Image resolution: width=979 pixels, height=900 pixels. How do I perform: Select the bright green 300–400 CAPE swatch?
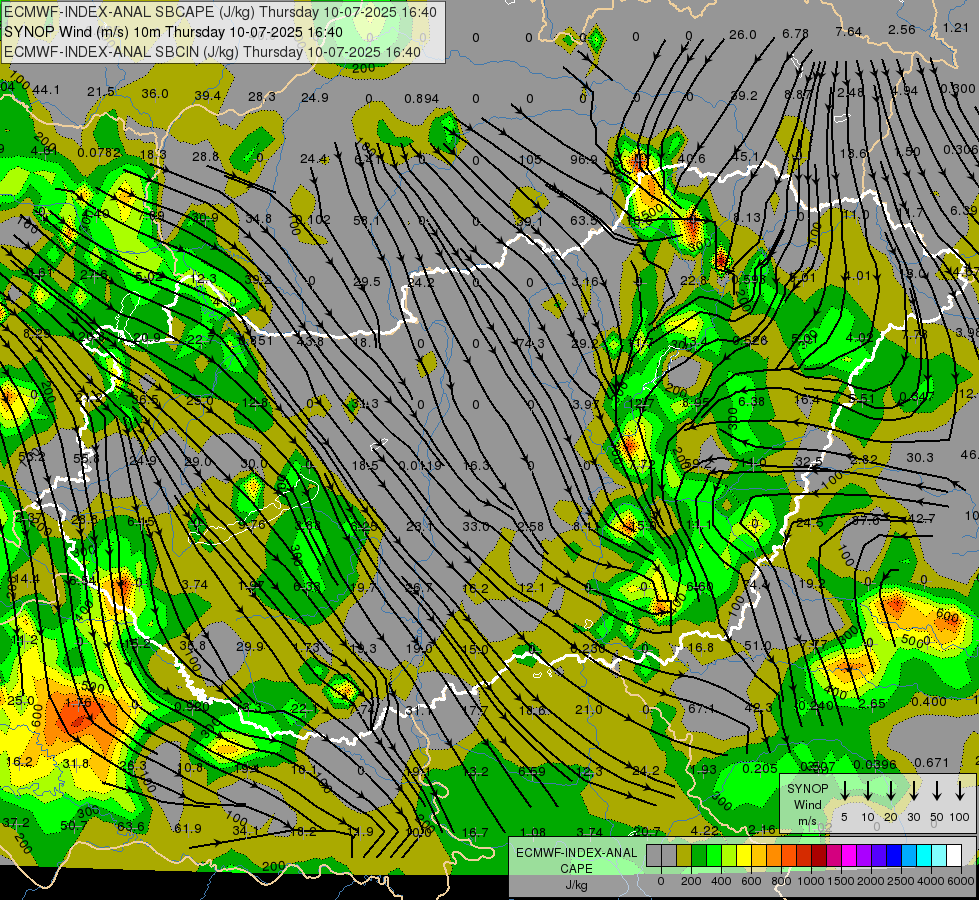(x=714, y=856)
